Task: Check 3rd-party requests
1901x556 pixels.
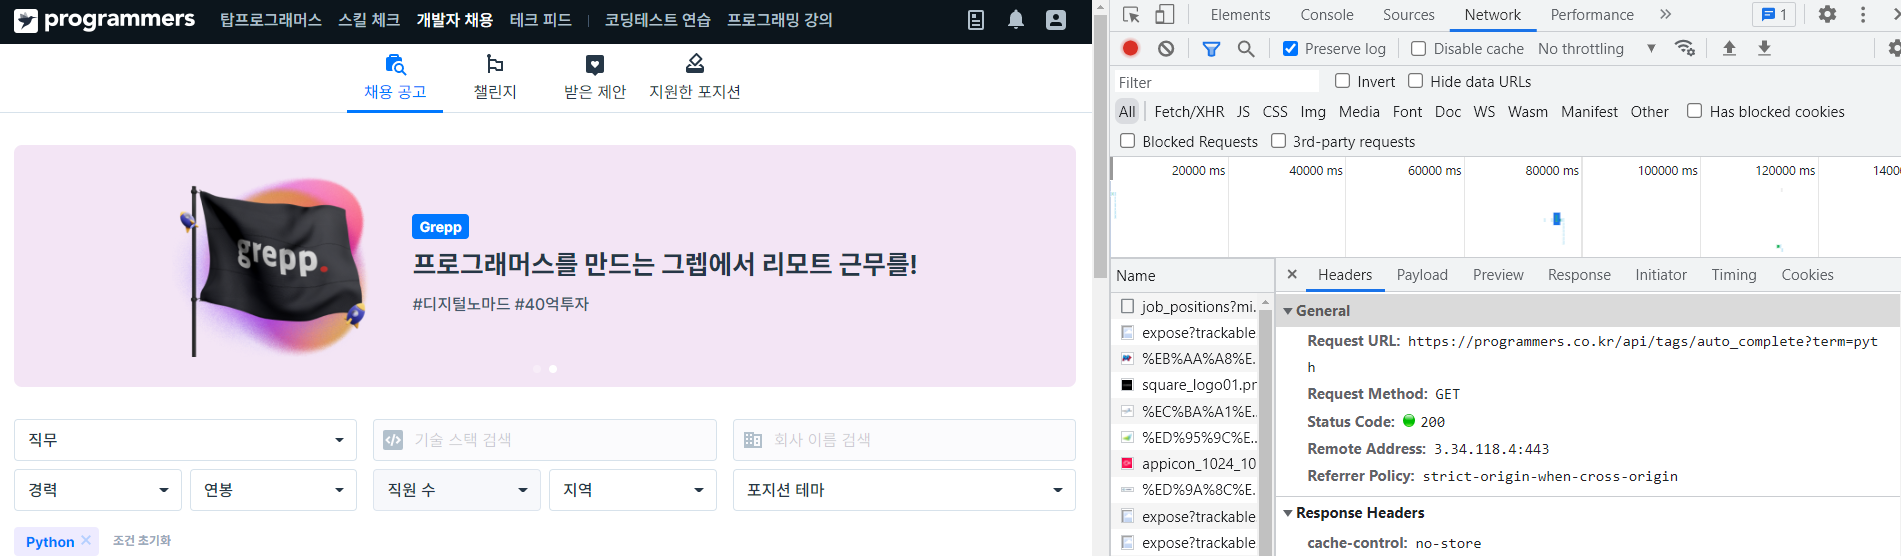Action: (1278, 141)
